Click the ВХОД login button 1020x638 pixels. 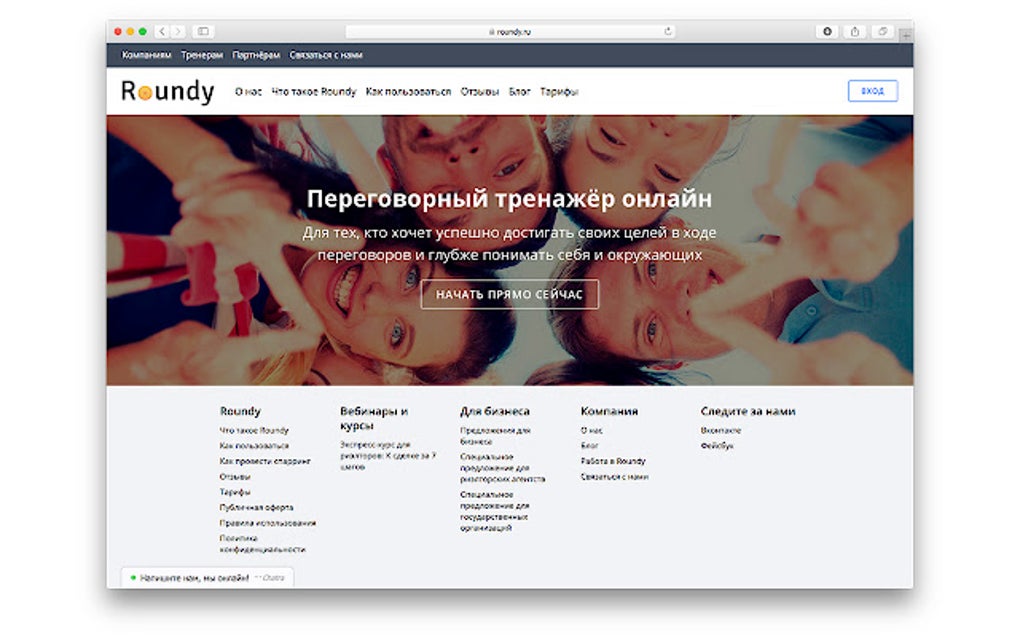tap(872, 91)
